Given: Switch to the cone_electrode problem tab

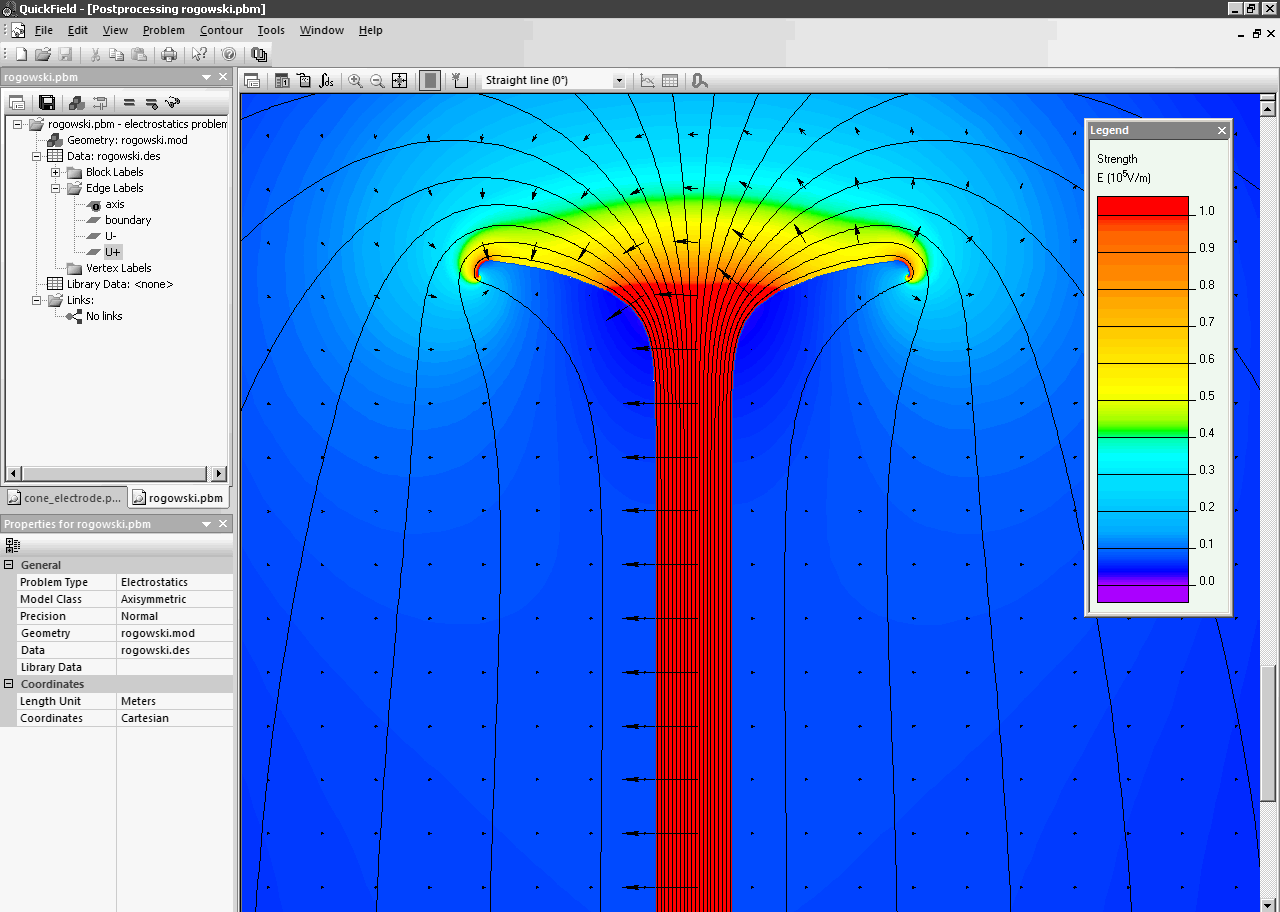Looking at the screenshot, I should point(65,497).
